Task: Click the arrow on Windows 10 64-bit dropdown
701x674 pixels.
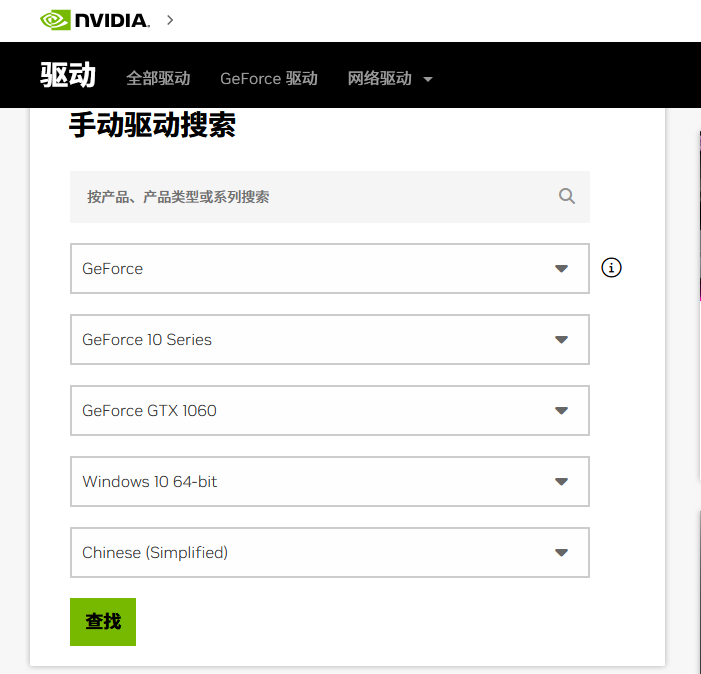Action: pyautogui.click(x=561, y=482)
